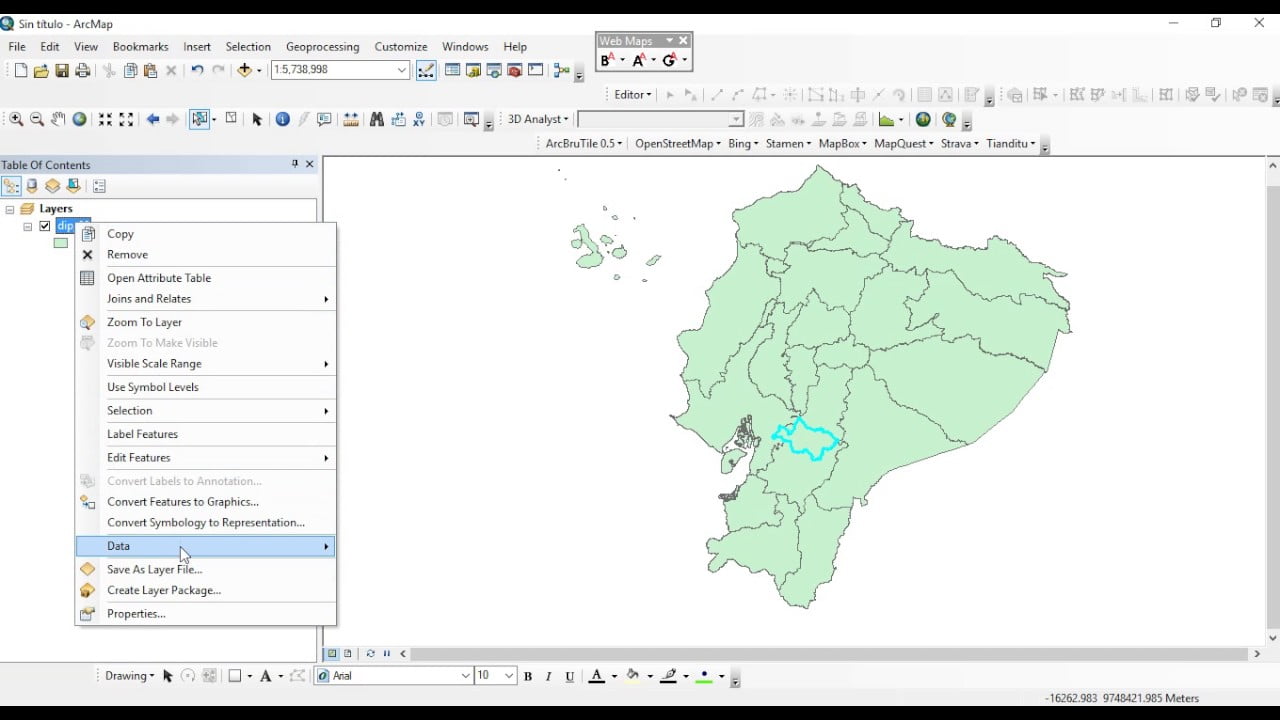Open the Geoprocessing menu

[322, 46]
